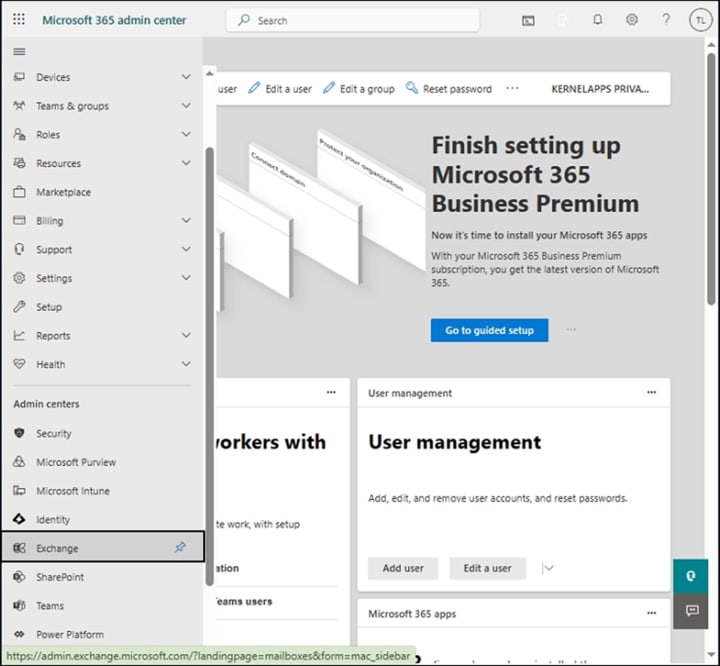Expand the Settings chevron
The height and width of the screenshot is (666, 720).
[x=186, y=278]
